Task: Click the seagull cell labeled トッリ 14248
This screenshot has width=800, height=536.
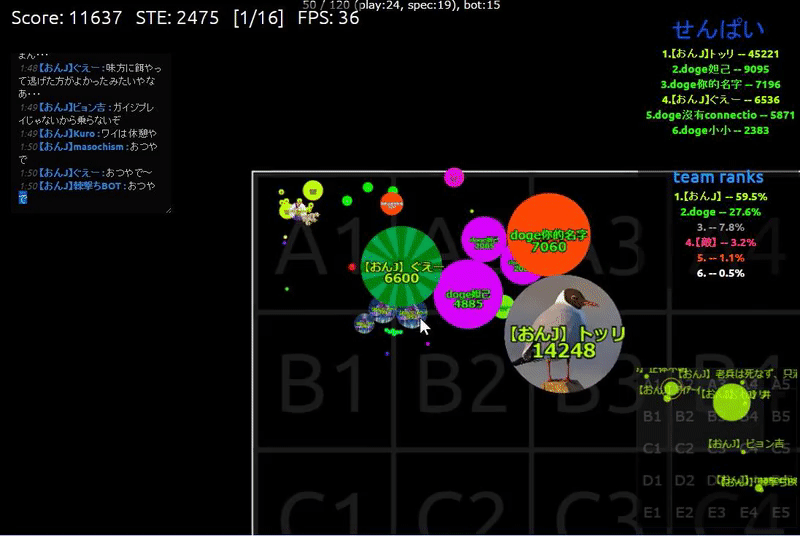Action: click(x=563, y=335)
